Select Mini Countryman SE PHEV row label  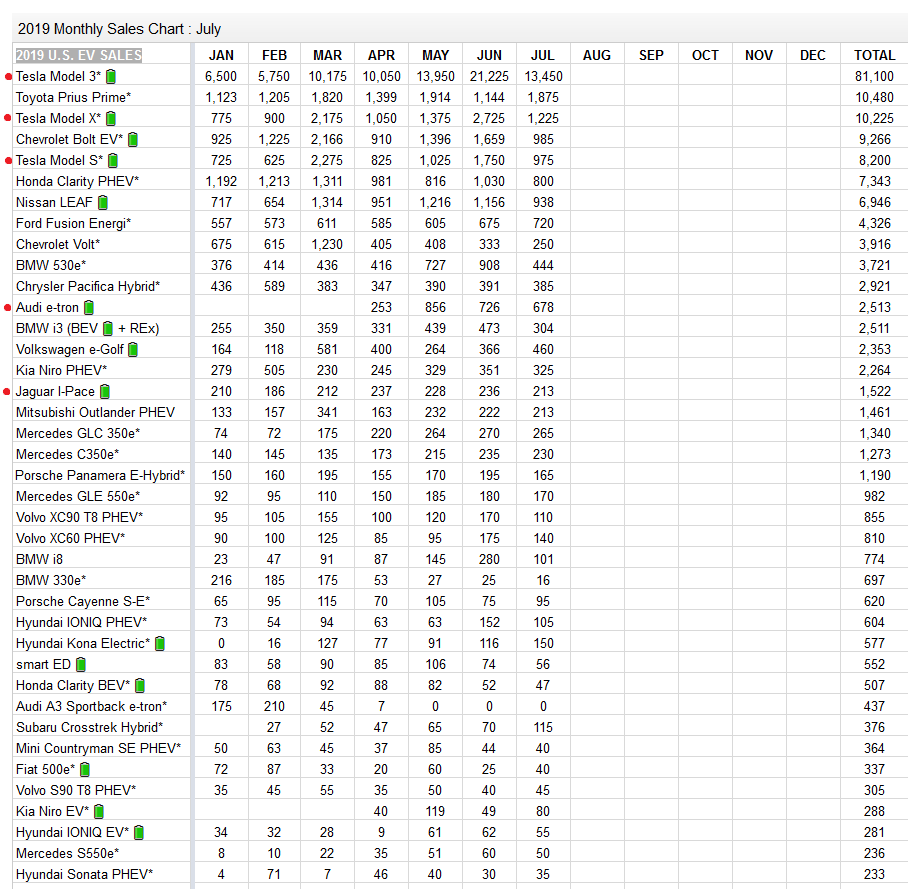coord(98,748)
